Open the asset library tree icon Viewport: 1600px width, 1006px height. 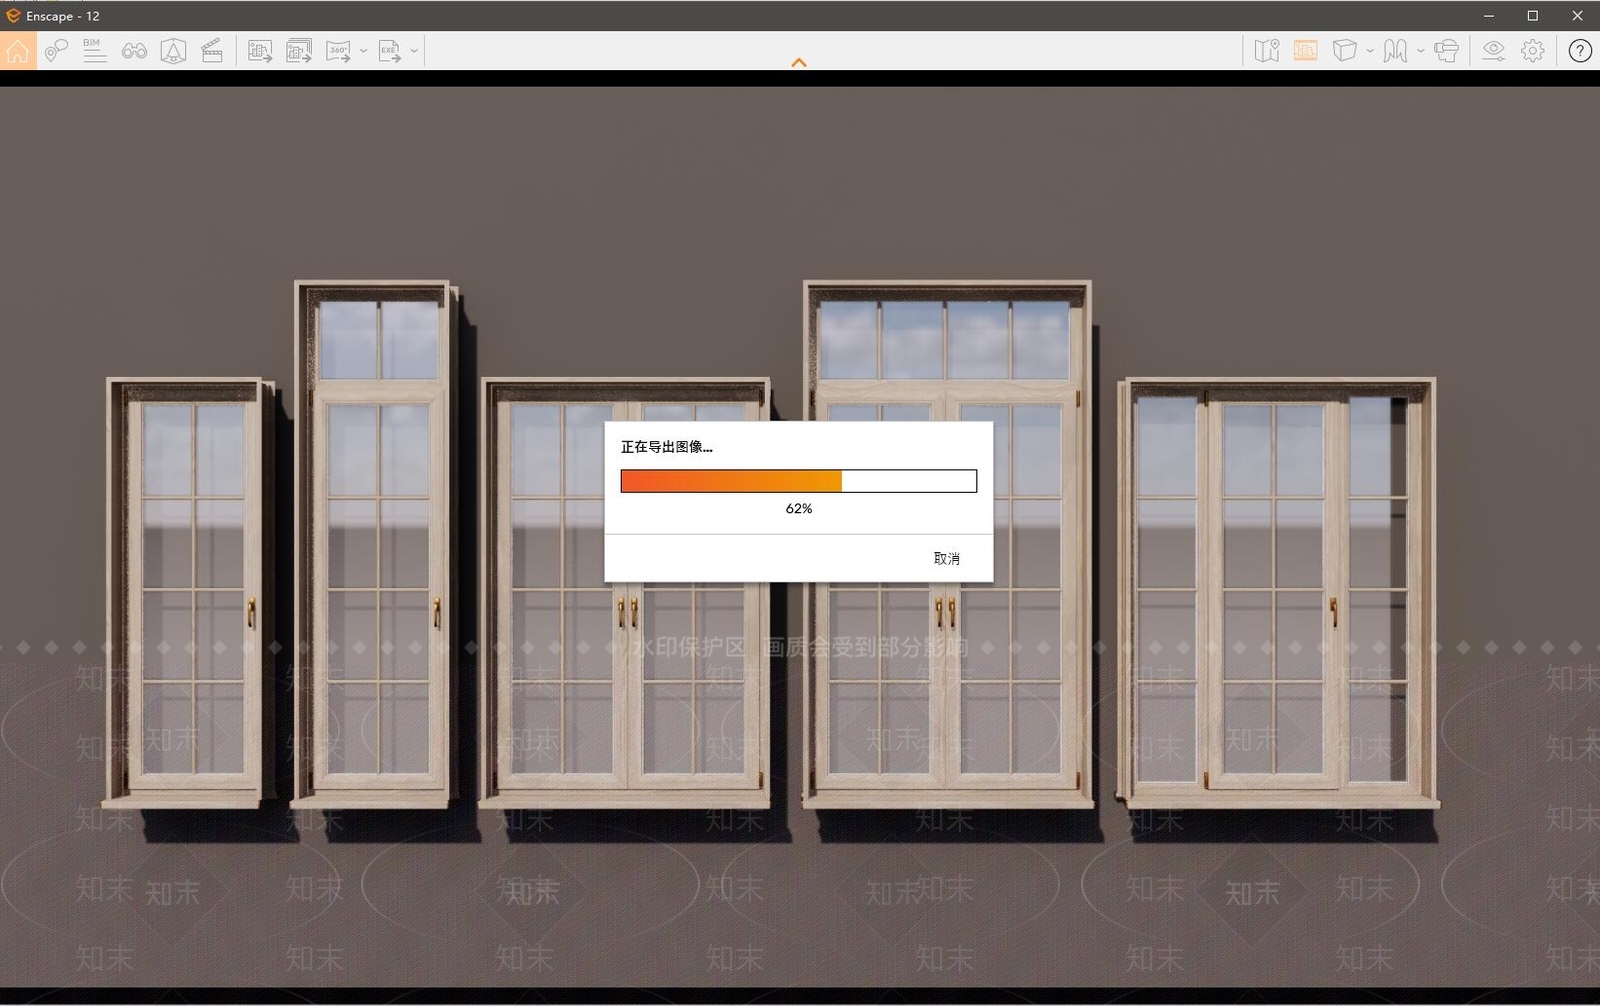point(173,50)
